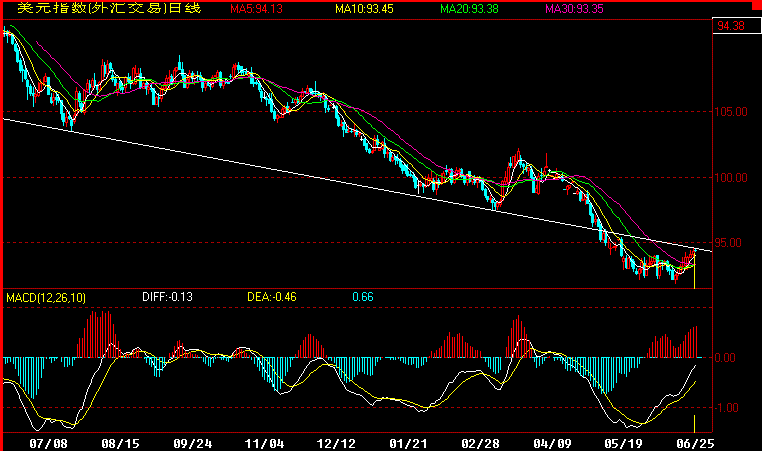Click the 08/15 date label
The image size is (762, 451).
120,444
